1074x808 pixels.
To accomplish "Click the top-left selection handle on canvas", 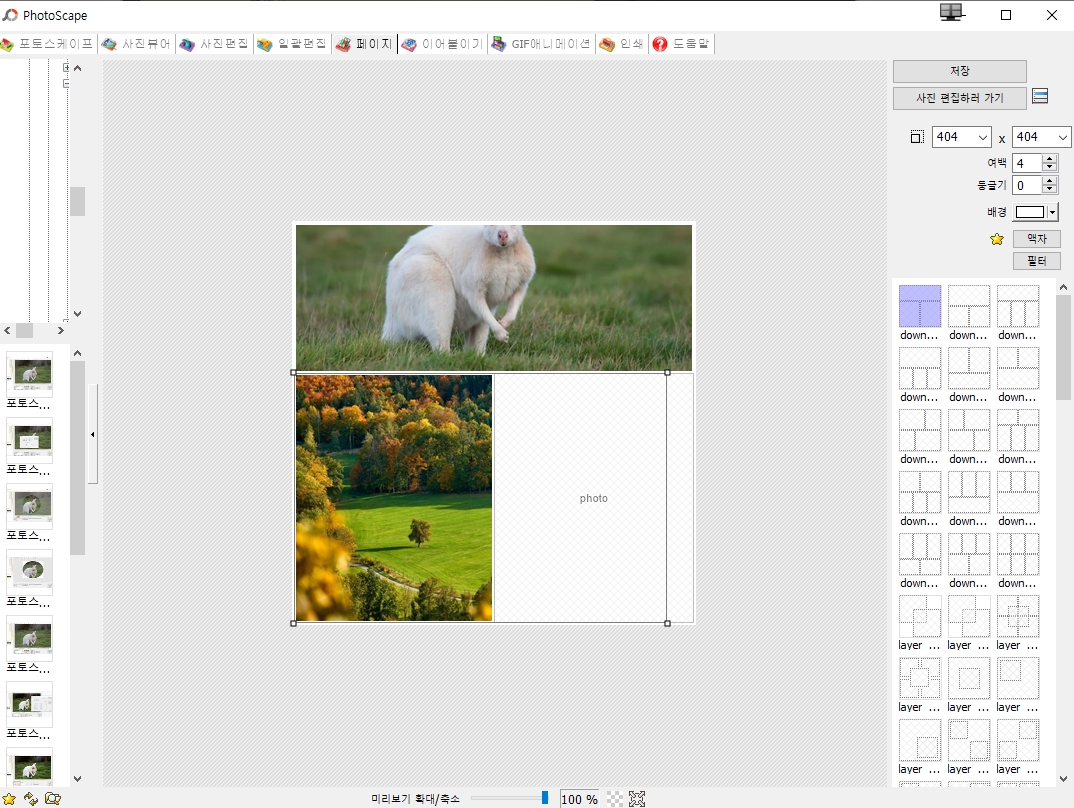I will pos(294,373).
